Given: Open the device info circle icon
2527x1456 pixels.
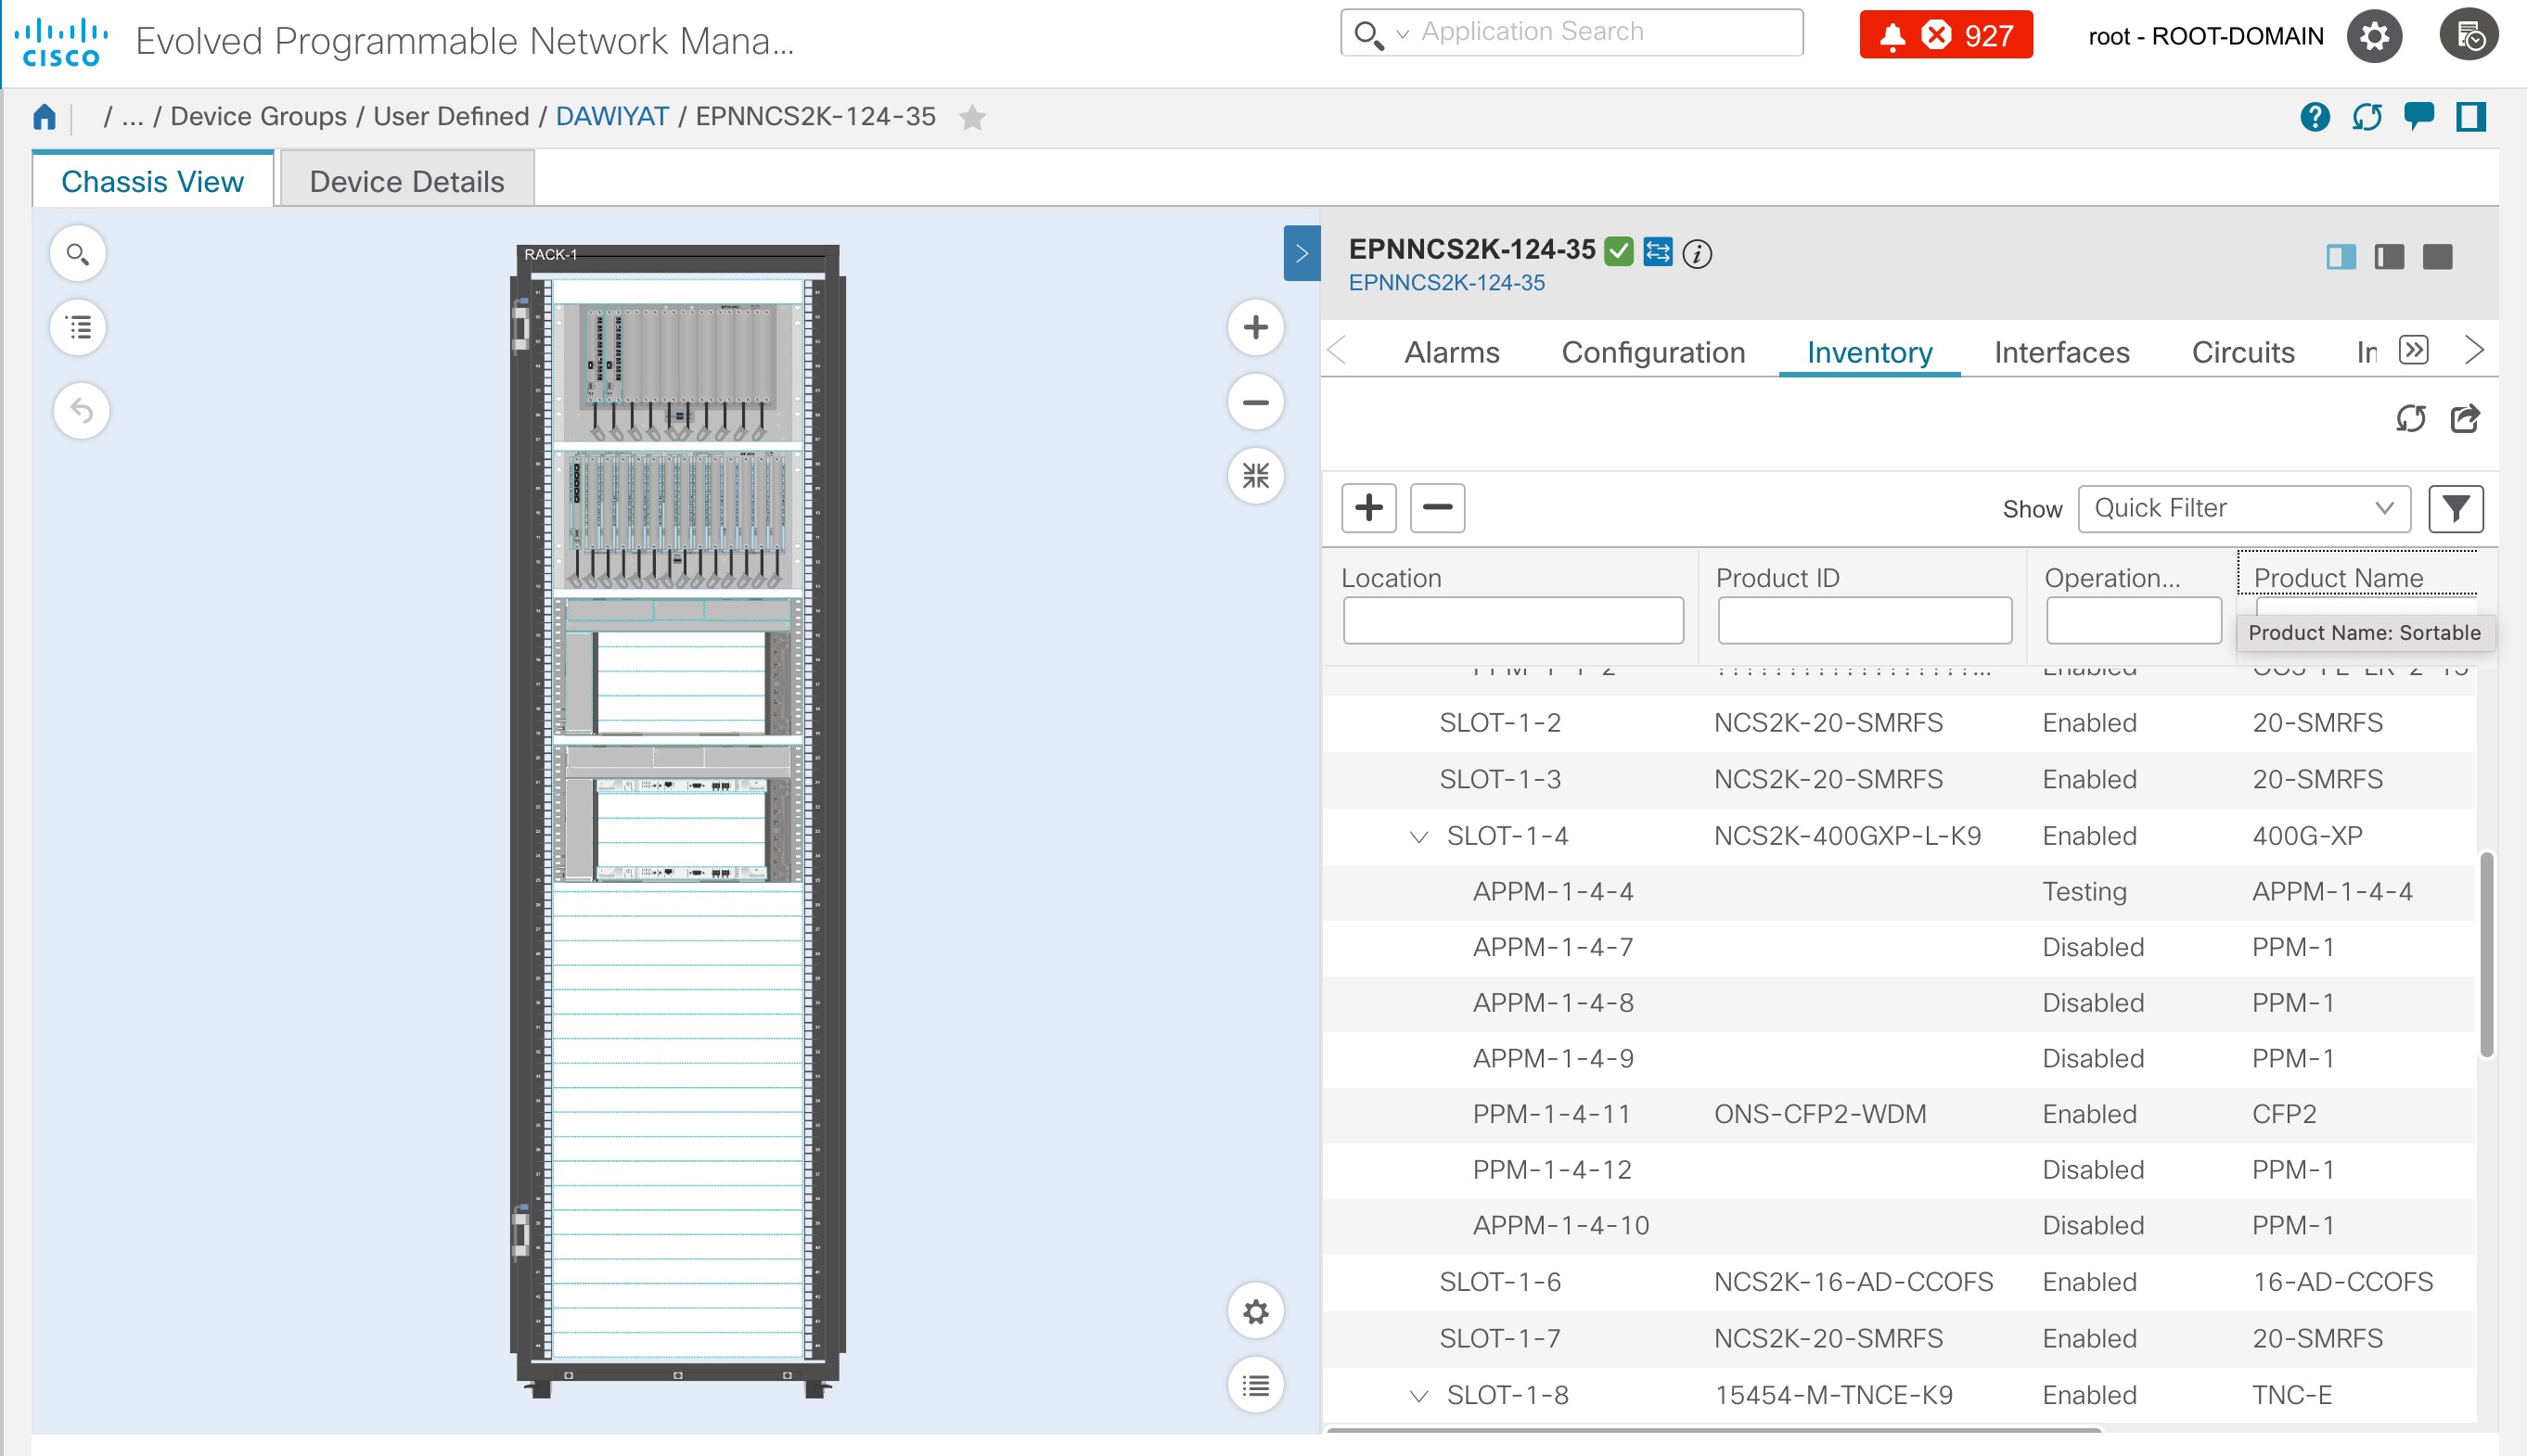Looking at the screenshot, I should click(x=1695, y=253).
